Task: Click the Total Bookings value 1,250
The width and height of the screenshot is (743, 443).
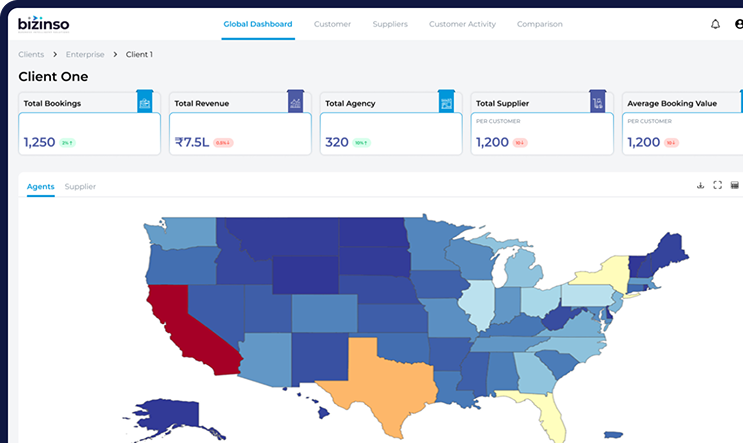Action: click(39, 142)
